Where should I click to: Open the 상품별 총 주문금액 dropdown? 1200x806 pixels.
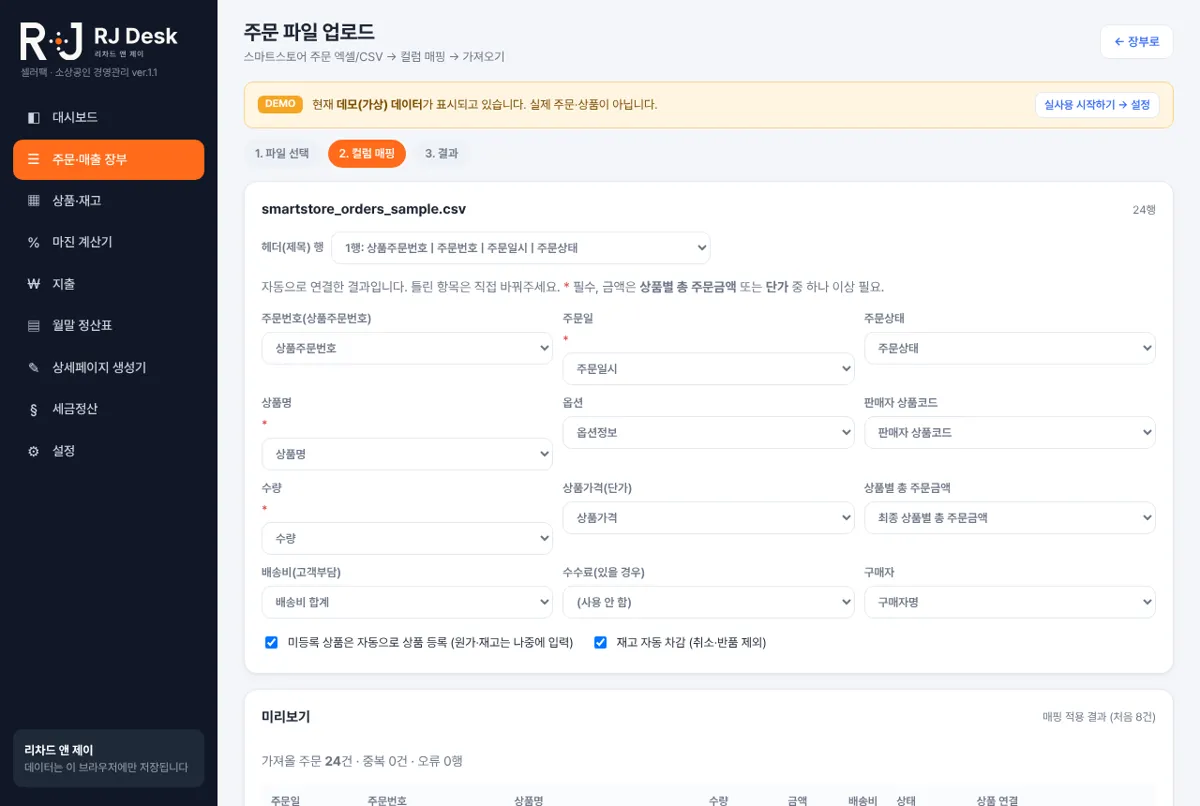click(x=1010, y=518)
